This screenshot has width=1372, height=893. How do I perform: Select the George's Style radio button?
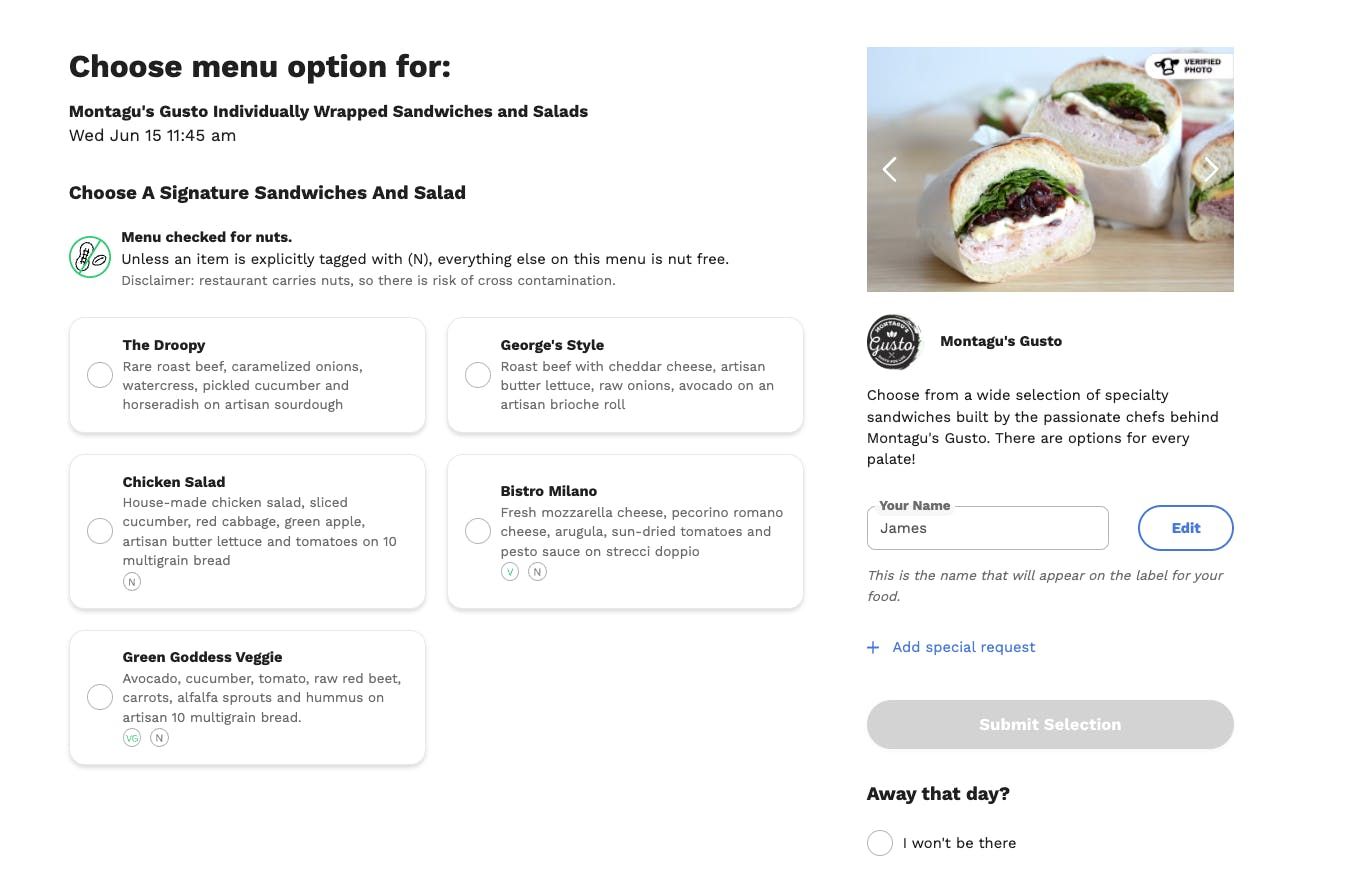tap(478, 375)
